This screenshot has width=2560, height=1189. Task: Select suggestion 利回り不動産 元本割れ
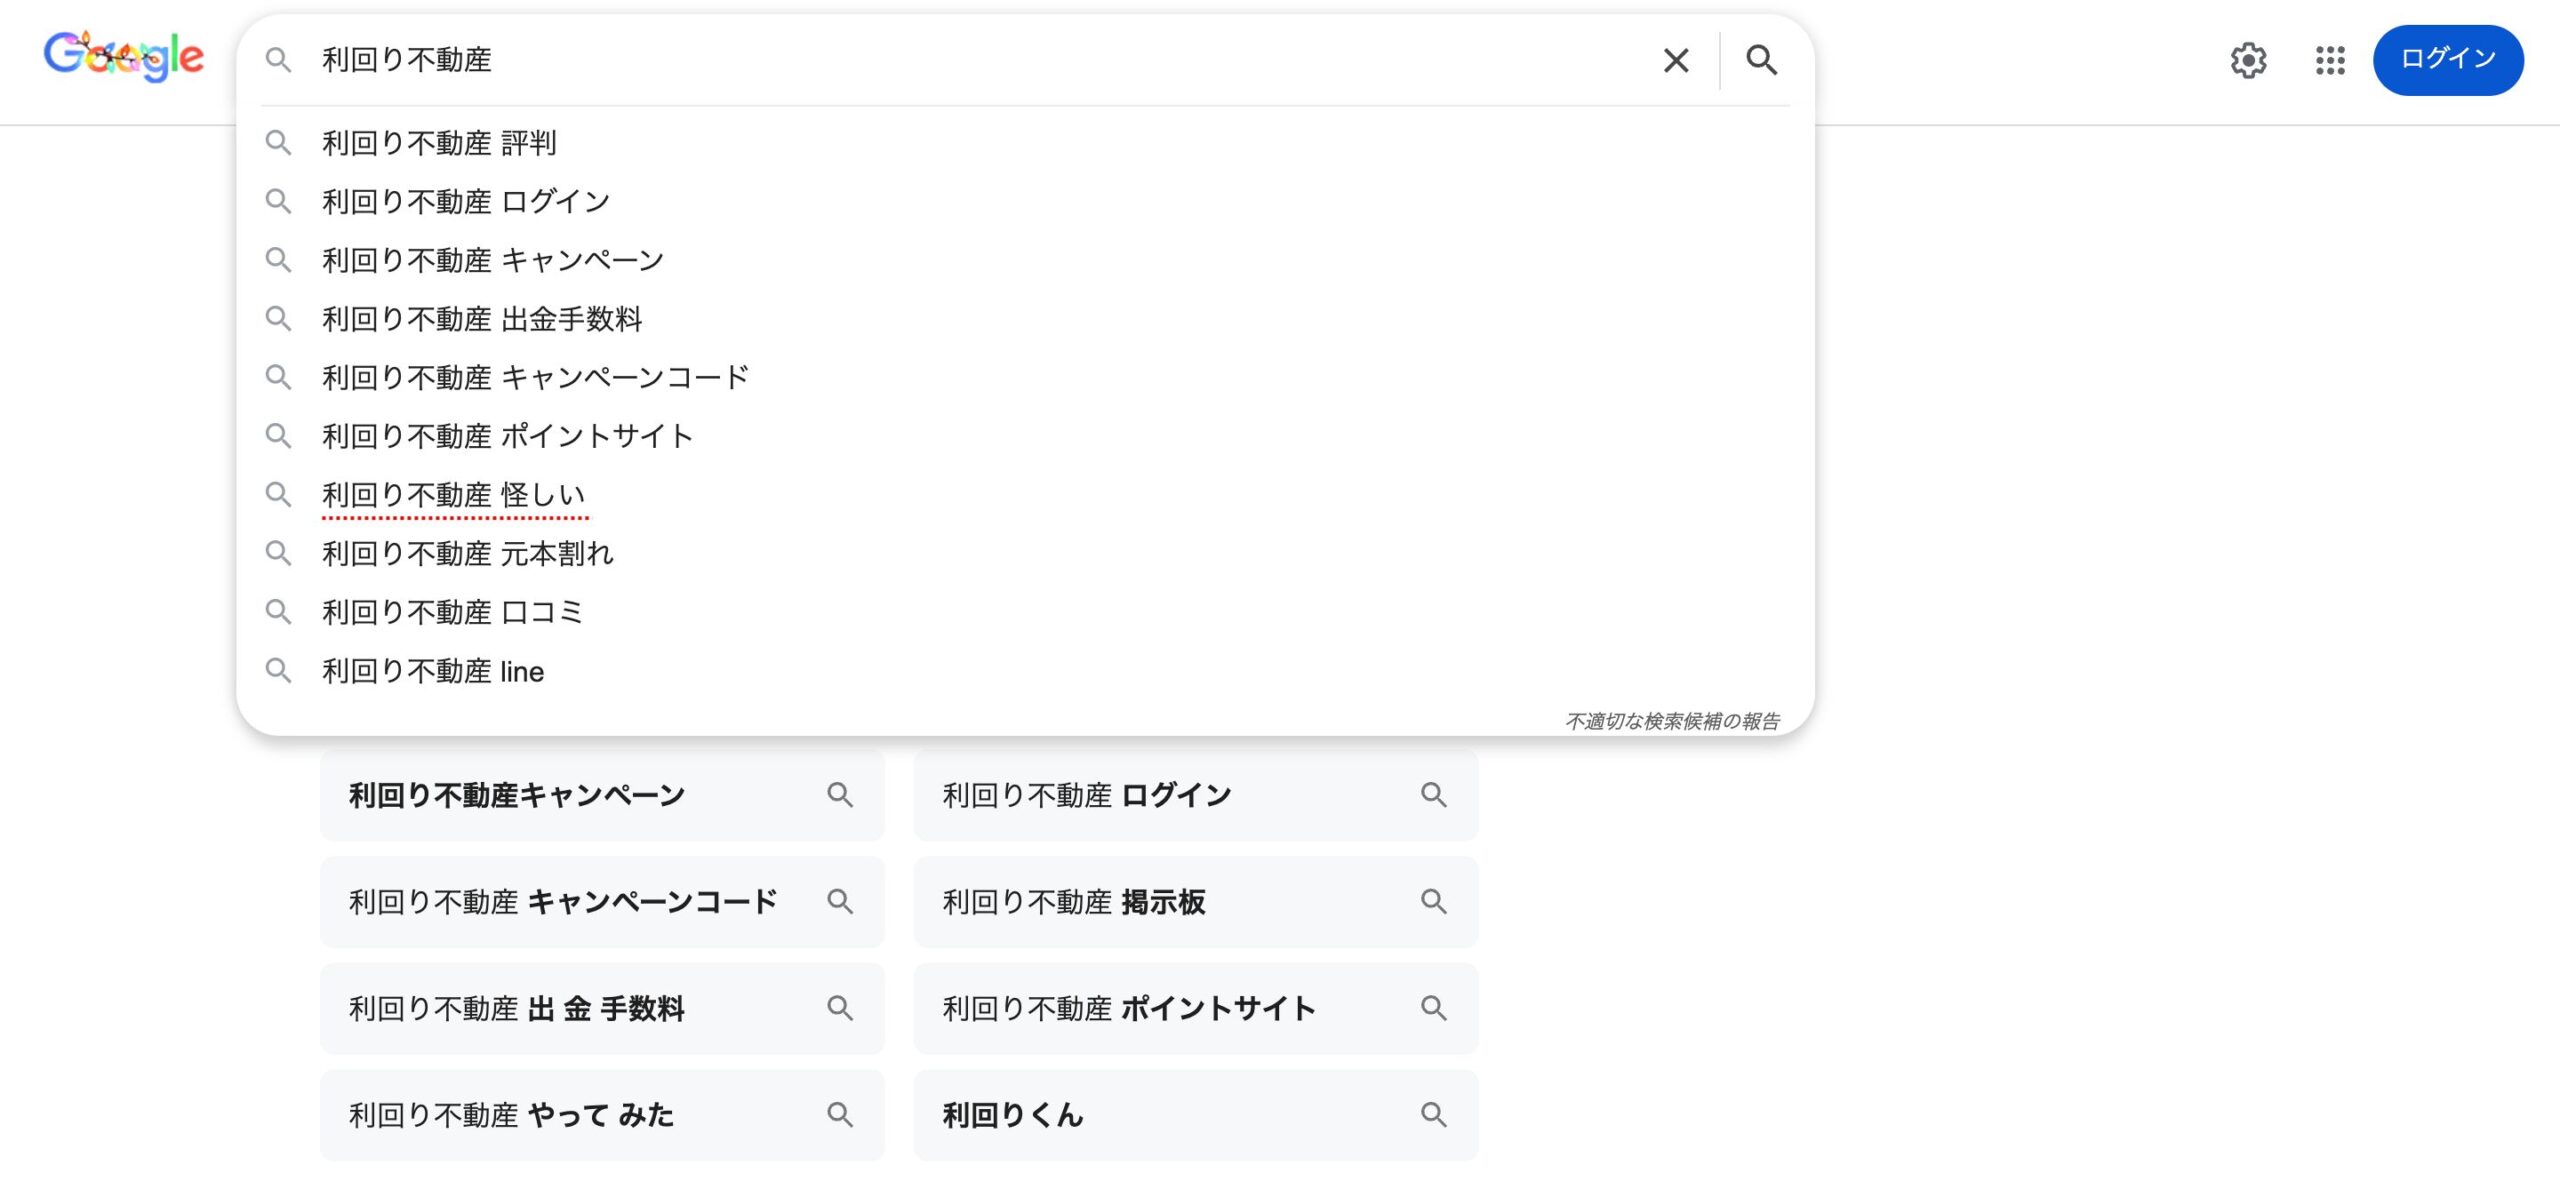tap(467, 553)
